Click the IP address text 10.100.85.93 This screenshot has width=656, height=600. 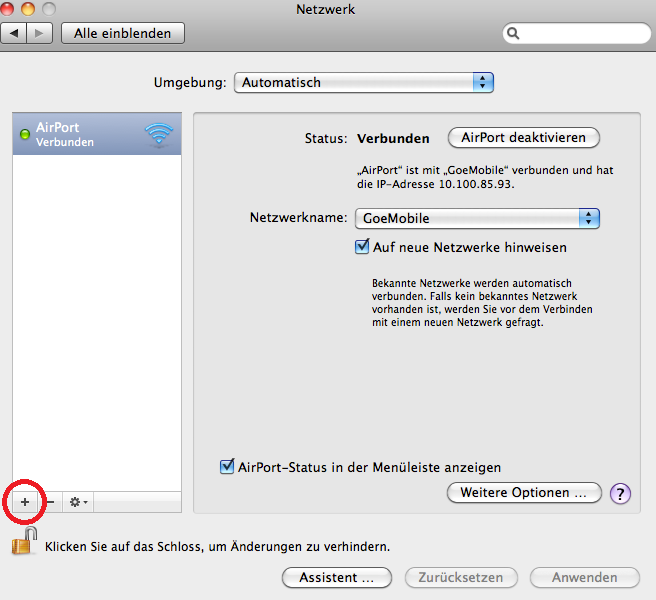475,184
